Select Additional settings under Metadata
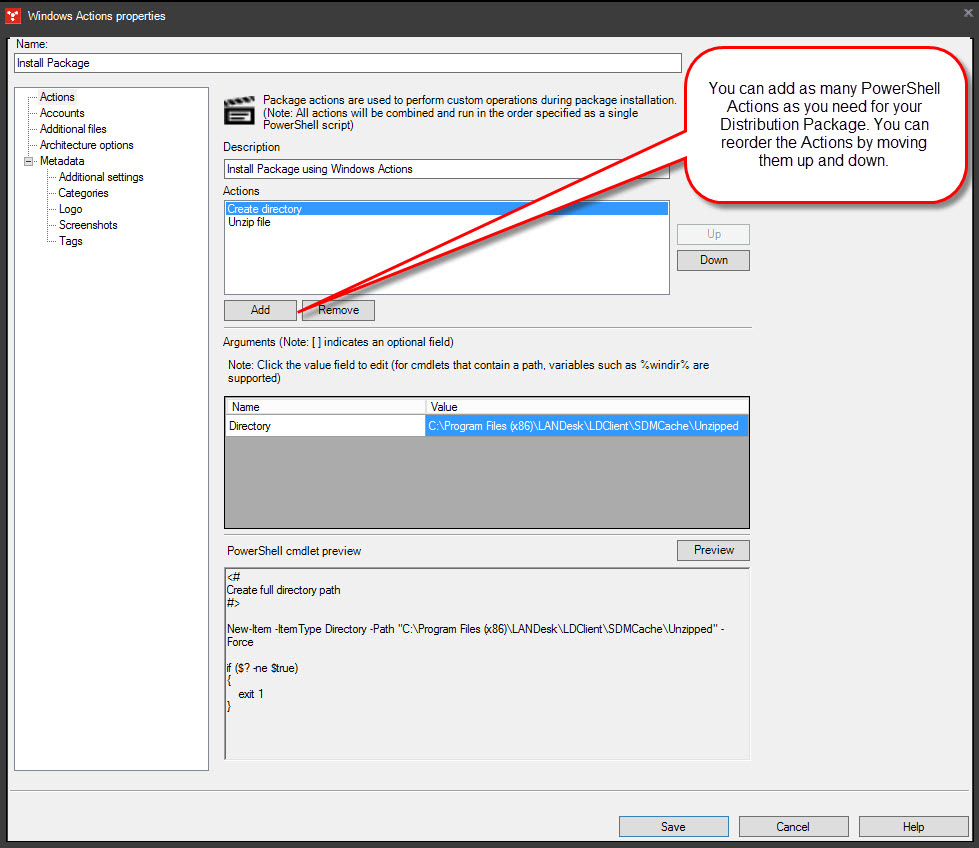 99,176
